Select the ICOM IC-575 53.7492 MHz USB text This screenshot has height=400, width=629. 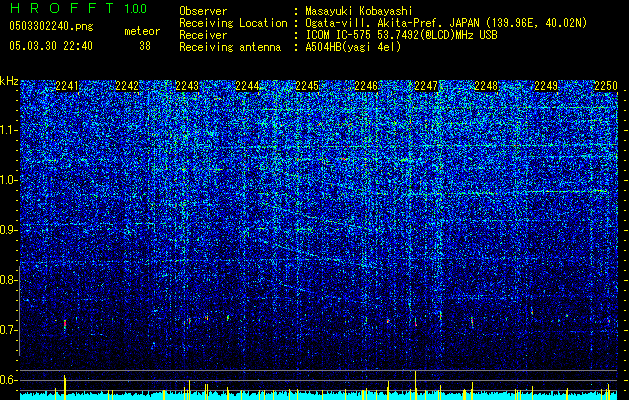click(x=401, y=35)
